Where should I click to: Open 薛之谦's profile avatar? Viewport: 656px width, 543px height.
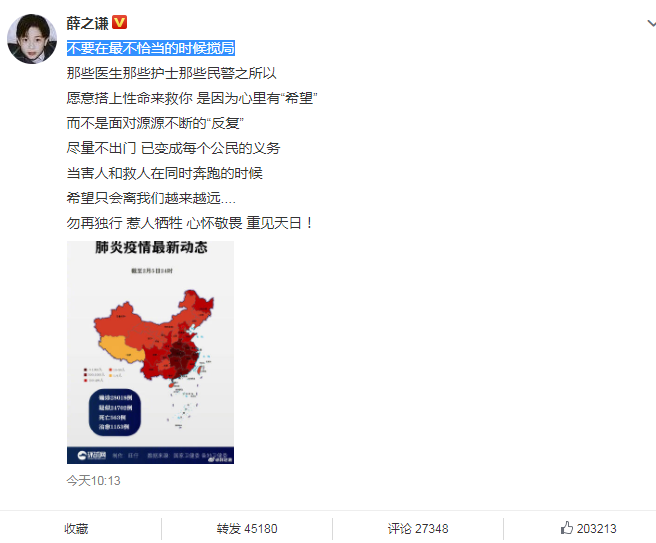32,38
